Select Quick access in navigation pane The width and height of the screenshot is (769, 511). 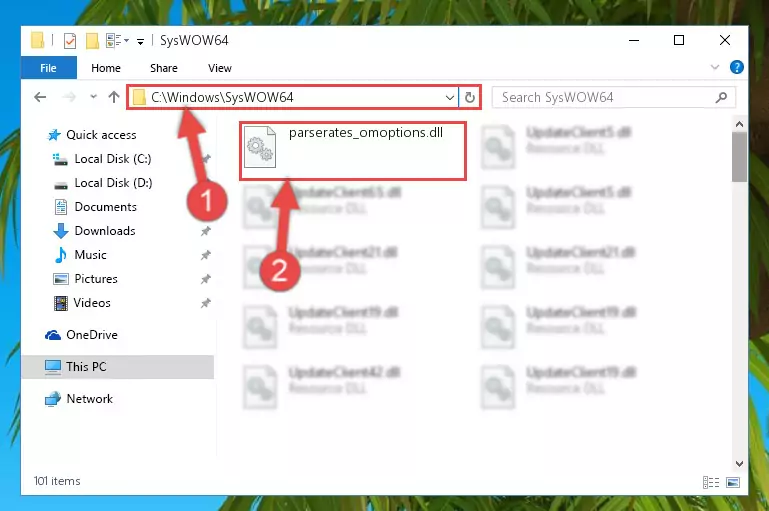[x=101, y=135]
